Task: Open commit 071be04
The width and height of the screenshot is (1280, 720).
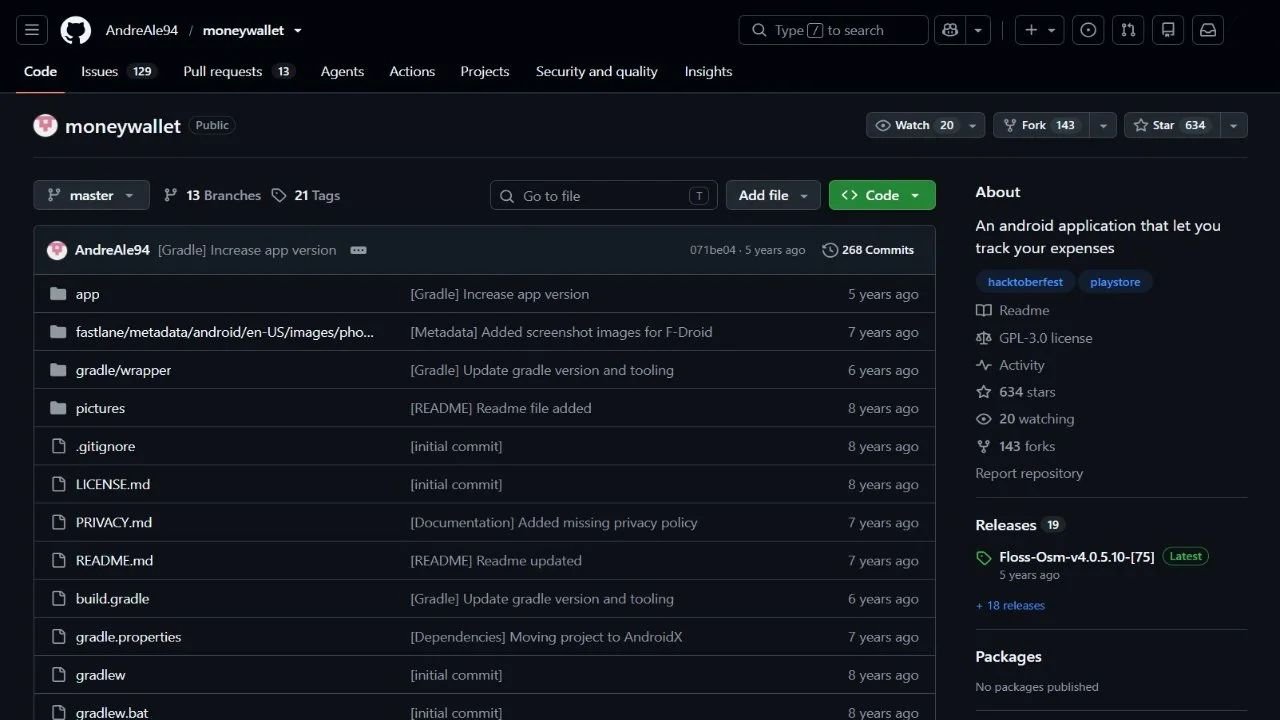Action: [712, 250]
